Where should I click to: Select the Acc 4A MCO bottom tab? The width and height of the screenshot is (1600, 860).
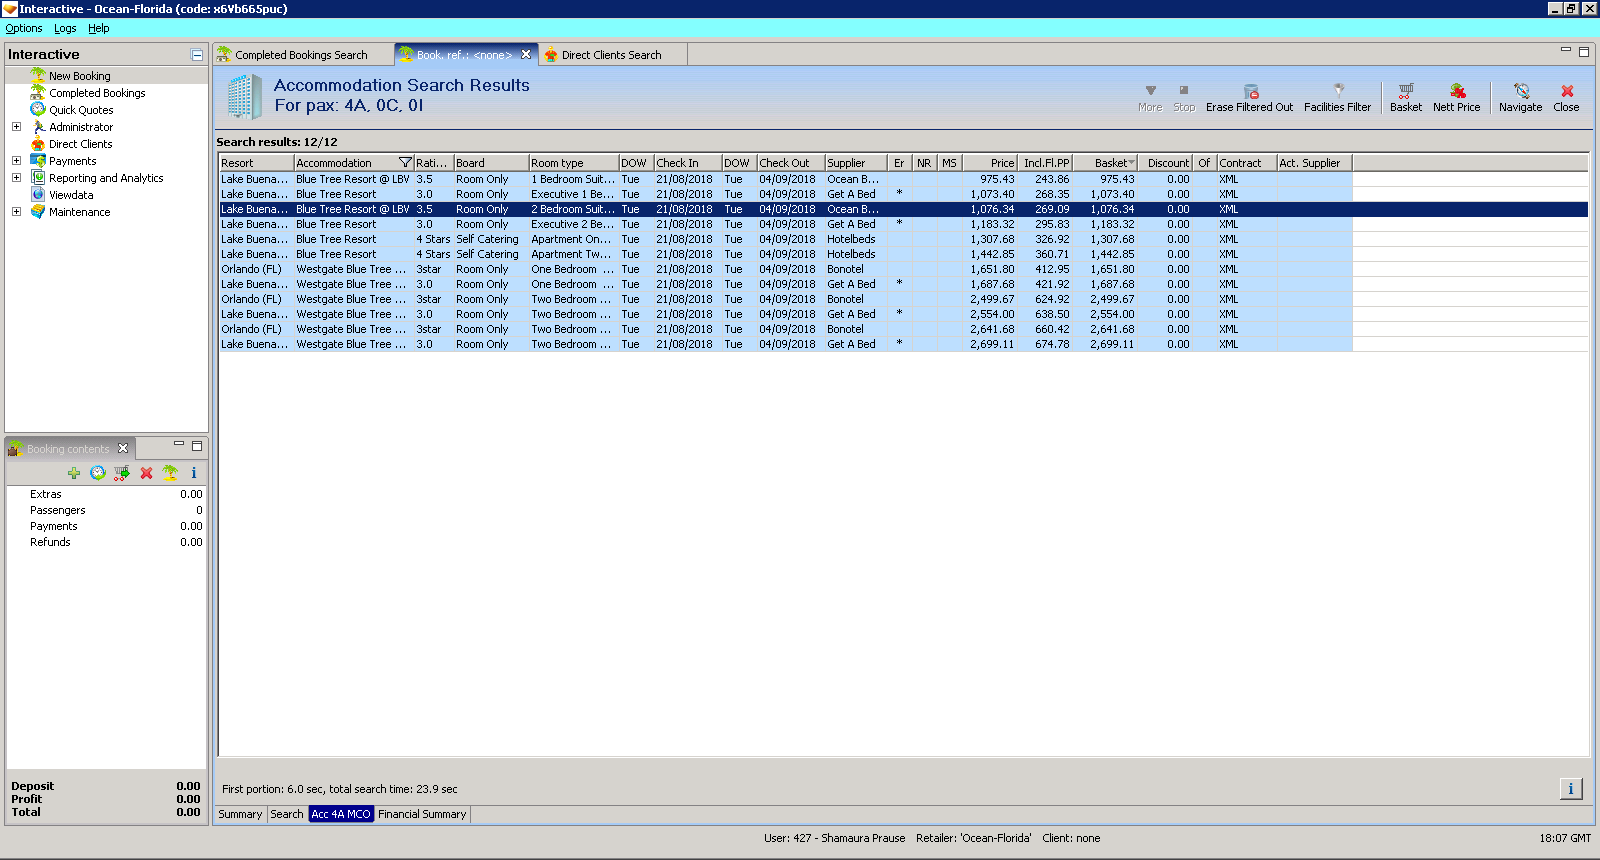tap(341, 814)
